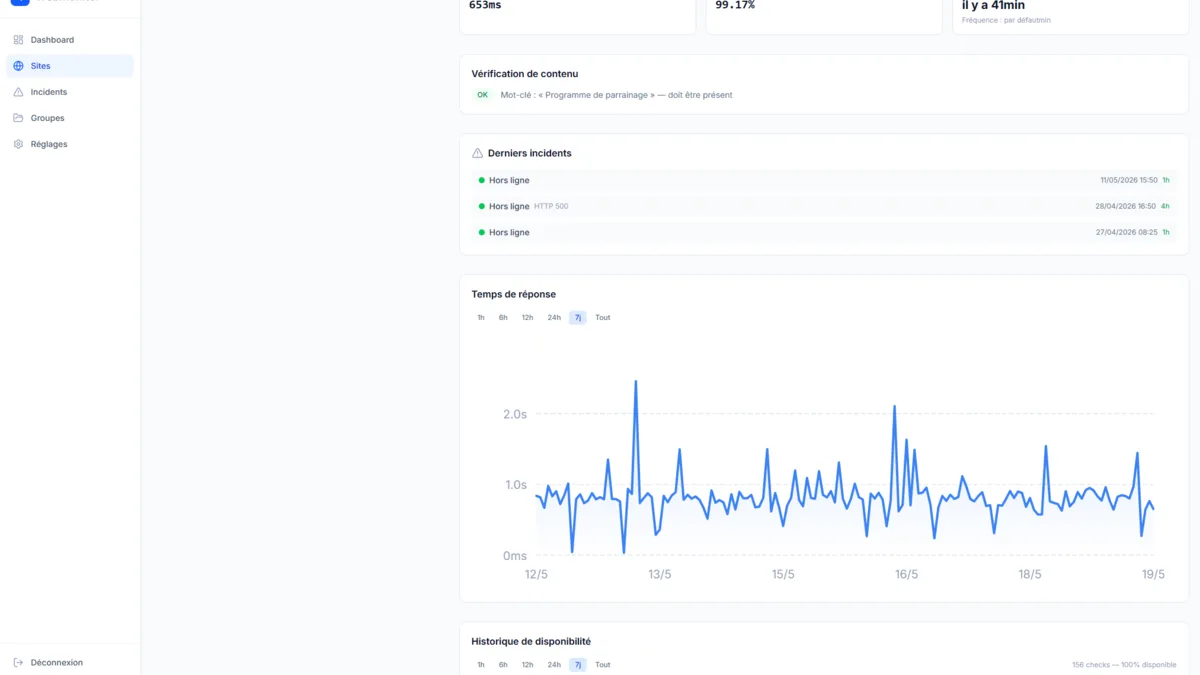Click the Incidents warning triangle icon
Image resolution: width=1200 pixels, height=675 pixels.
point(18,92)
